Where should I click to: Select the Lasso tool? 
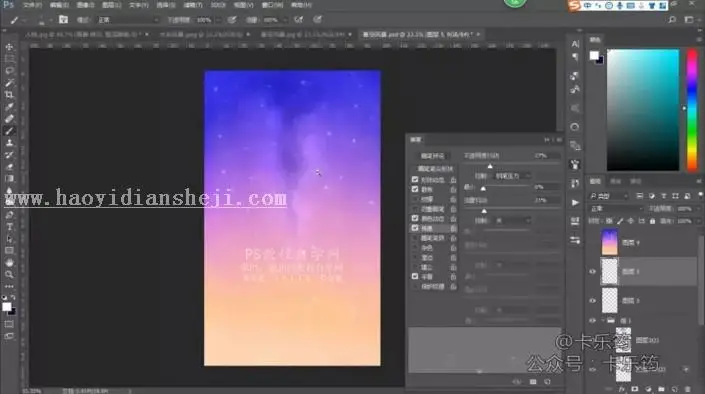[9, 71]
